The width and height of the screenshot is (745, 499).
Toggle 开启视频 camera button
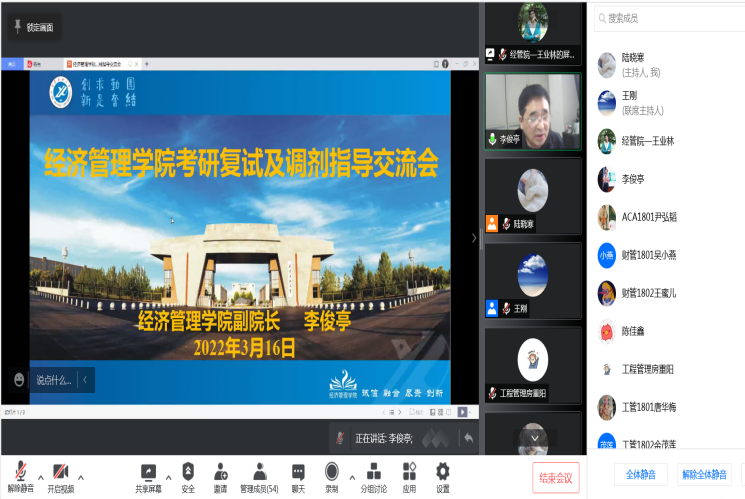point(60,472)
